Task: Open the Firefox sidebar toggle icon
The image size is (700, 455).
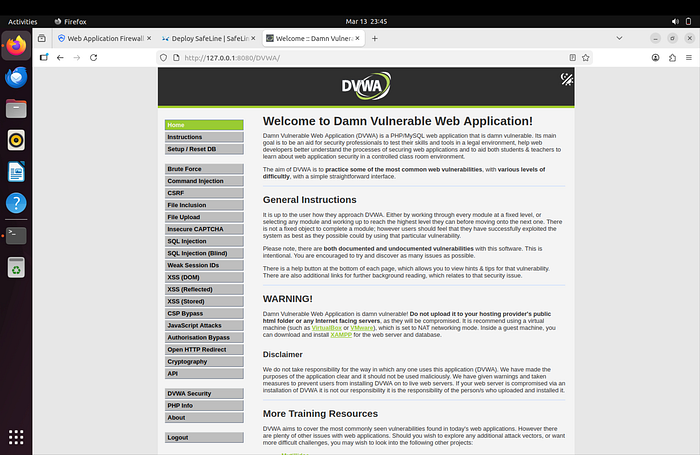Action: (44, 58)
